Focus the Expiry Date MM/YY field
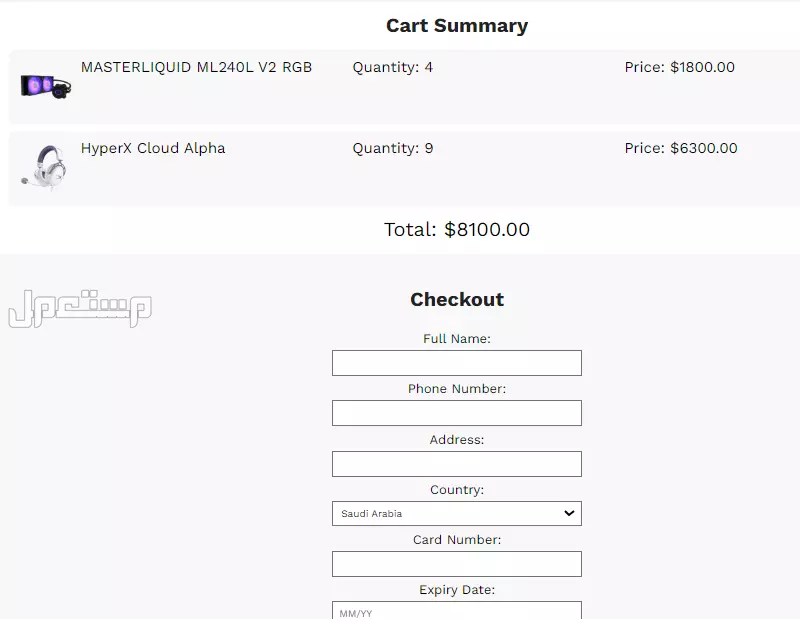Viewport: 800px width, 619px height. pos(456,611)
